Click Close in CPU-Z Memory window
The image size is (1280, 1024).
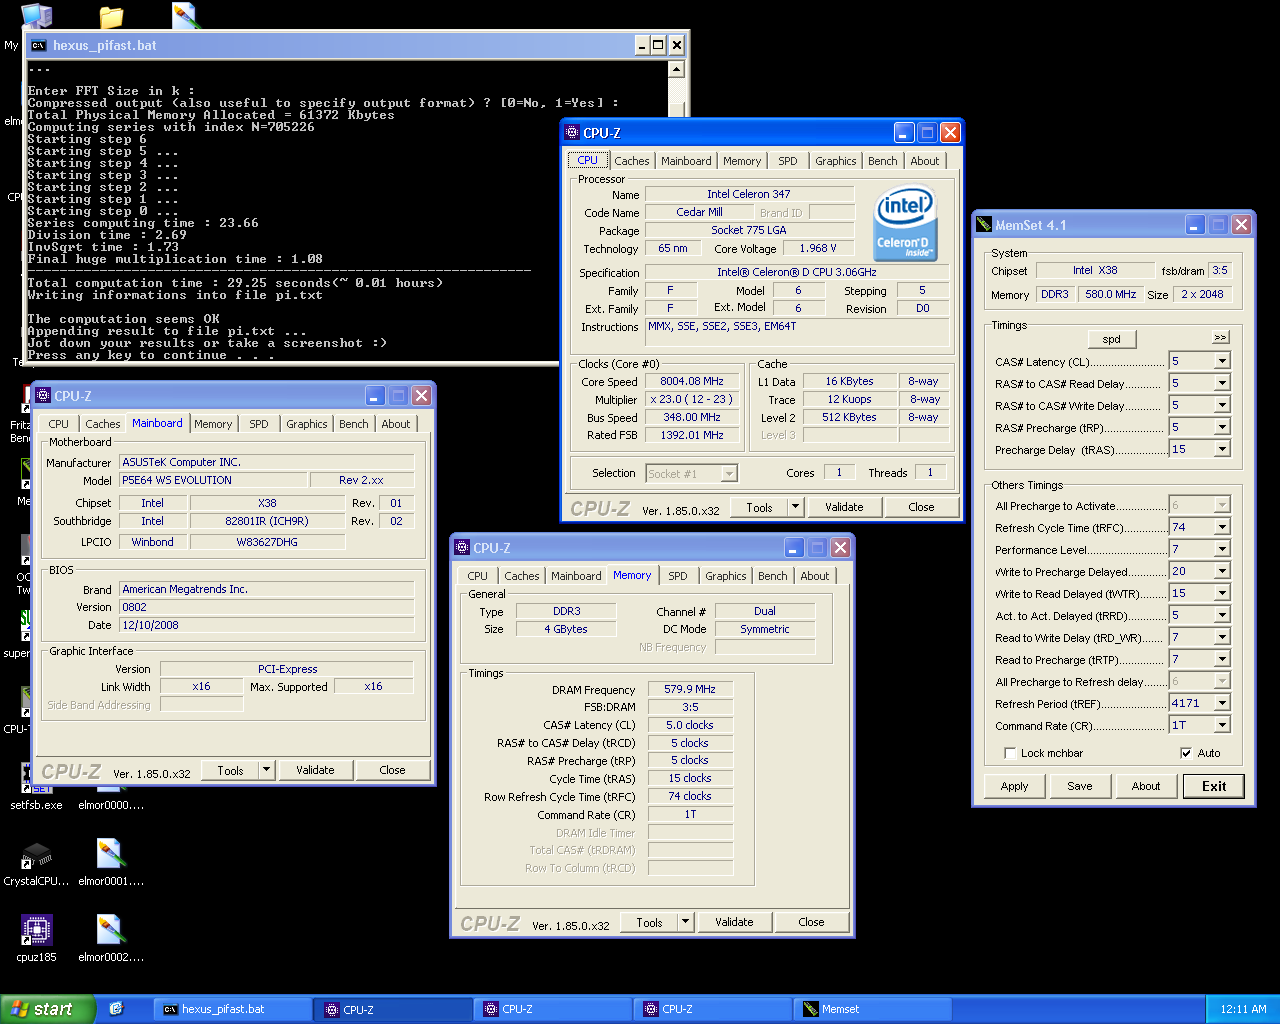pos(812,922)
